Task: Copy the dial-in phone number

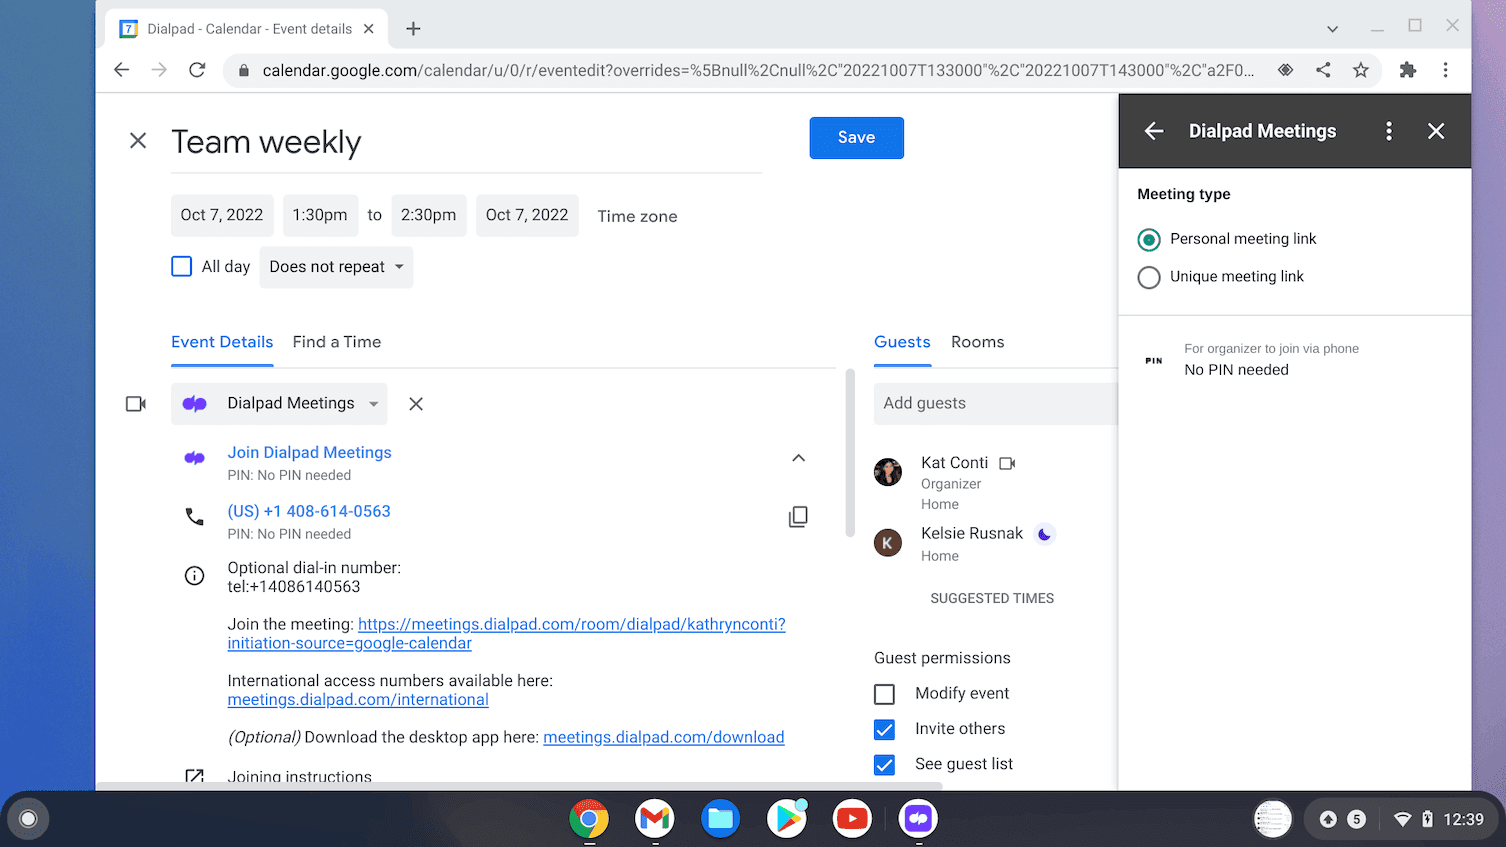Action: 798,516
